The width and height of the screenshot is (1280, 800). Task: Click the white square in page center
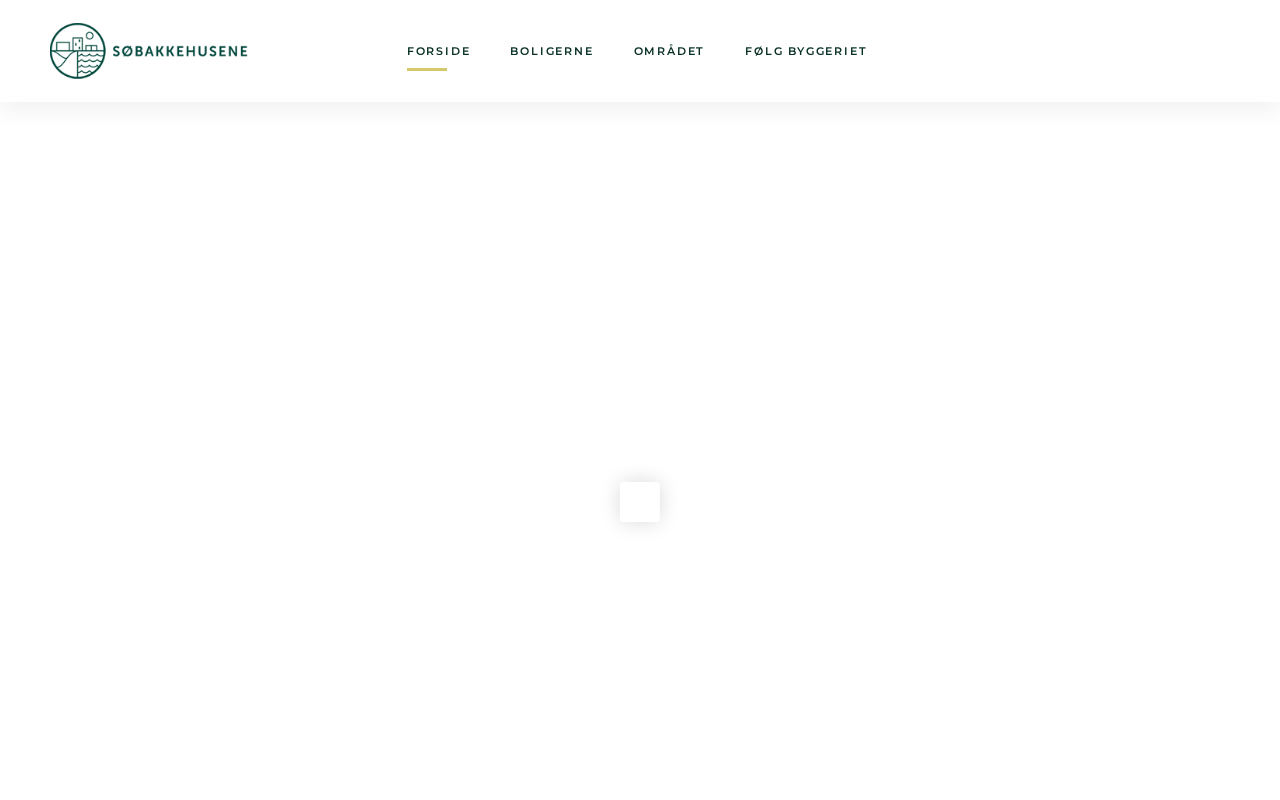[640, 502]
